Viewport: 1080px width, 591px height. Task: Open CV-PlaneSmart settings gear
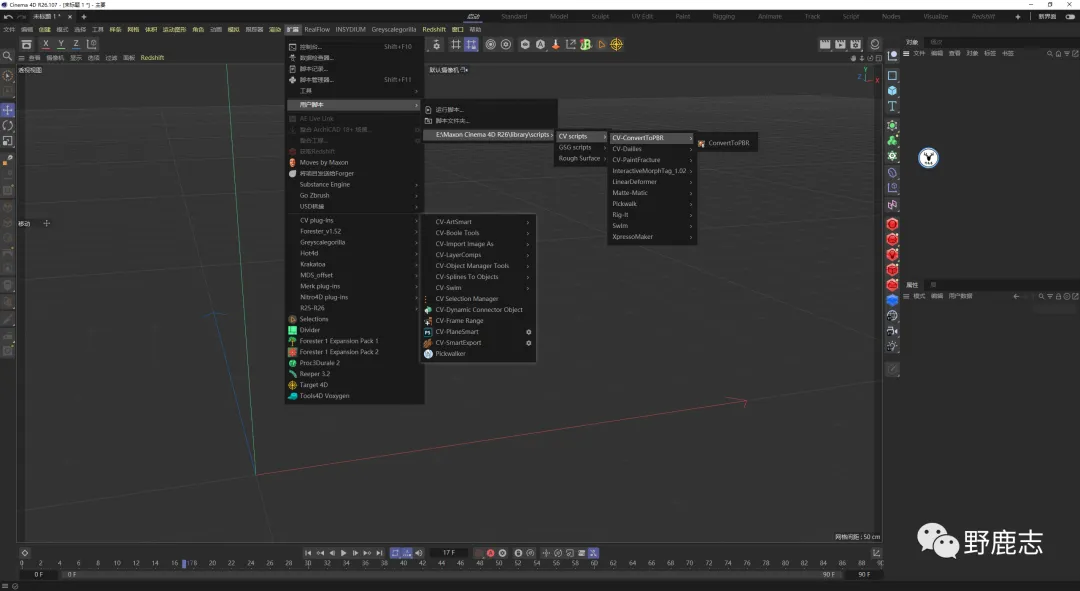pos(528,332)
